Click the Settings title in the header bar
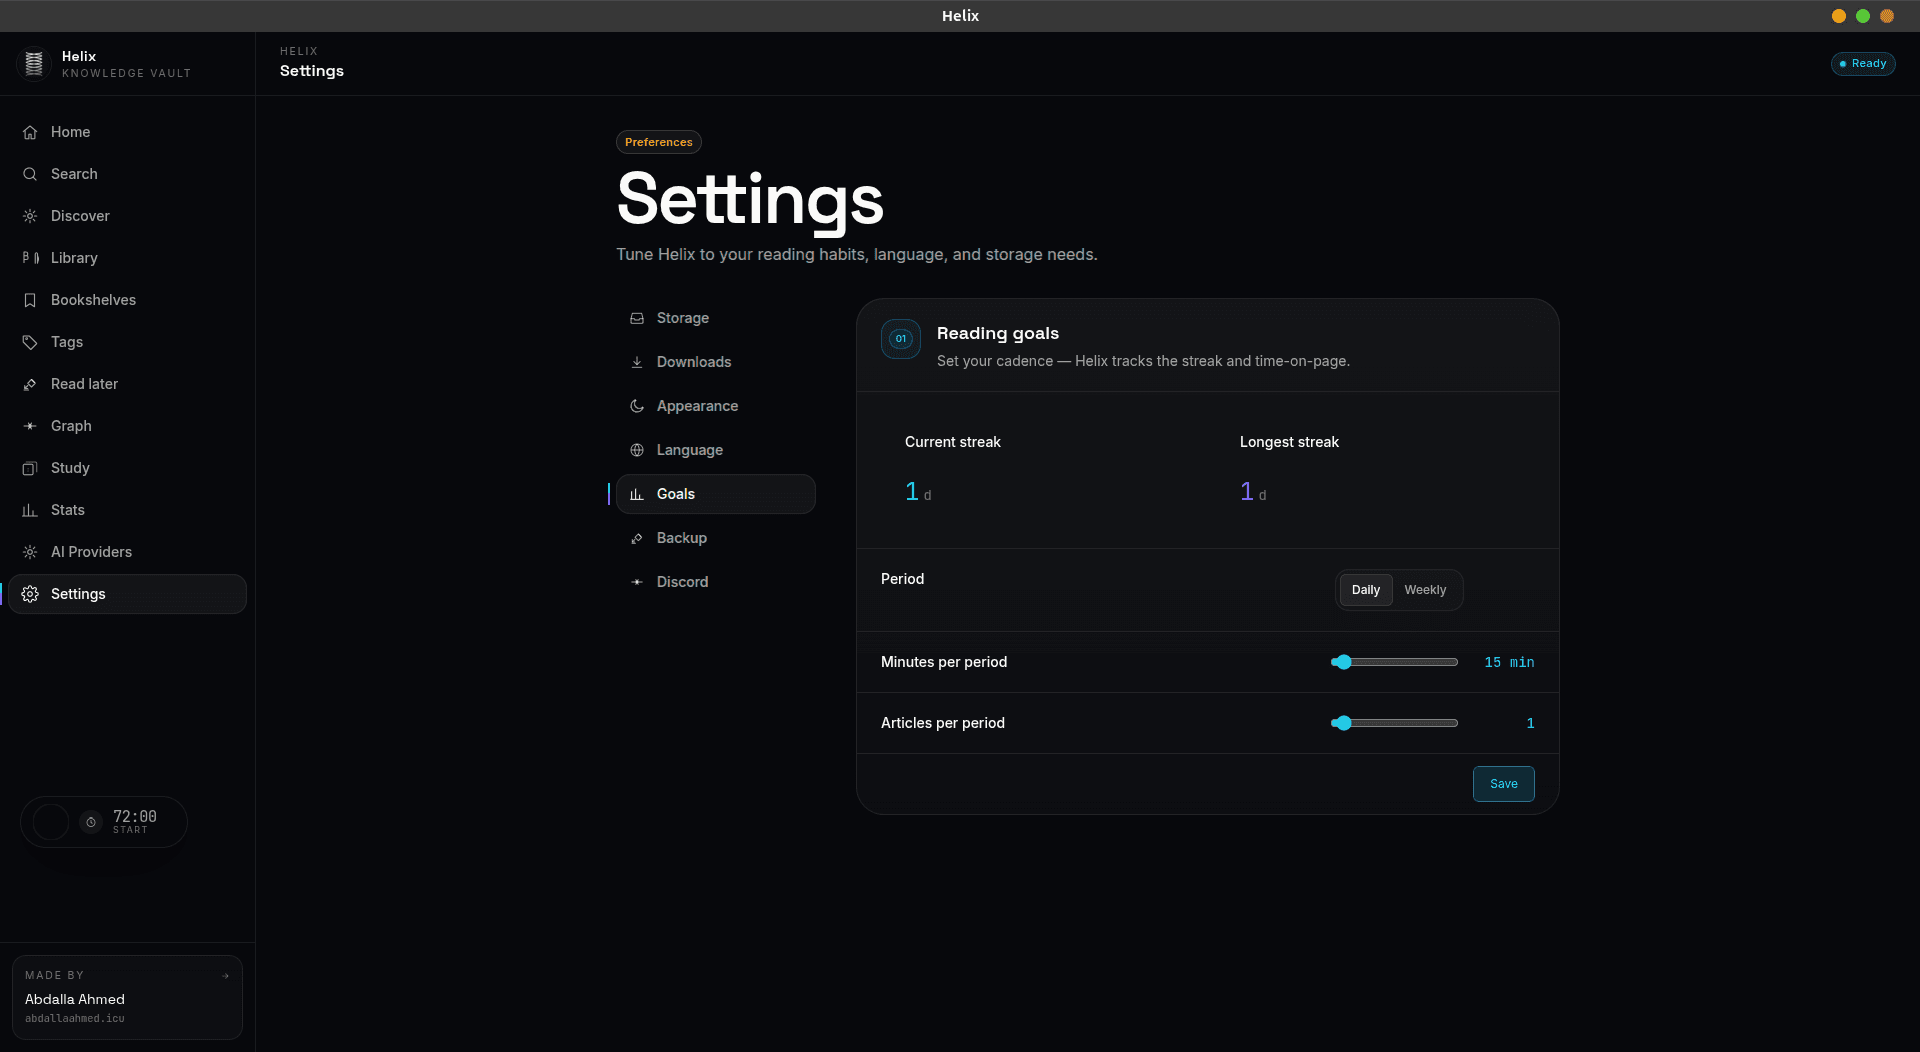This screenshot has width=1920, height=1052. tap(312, 71)
